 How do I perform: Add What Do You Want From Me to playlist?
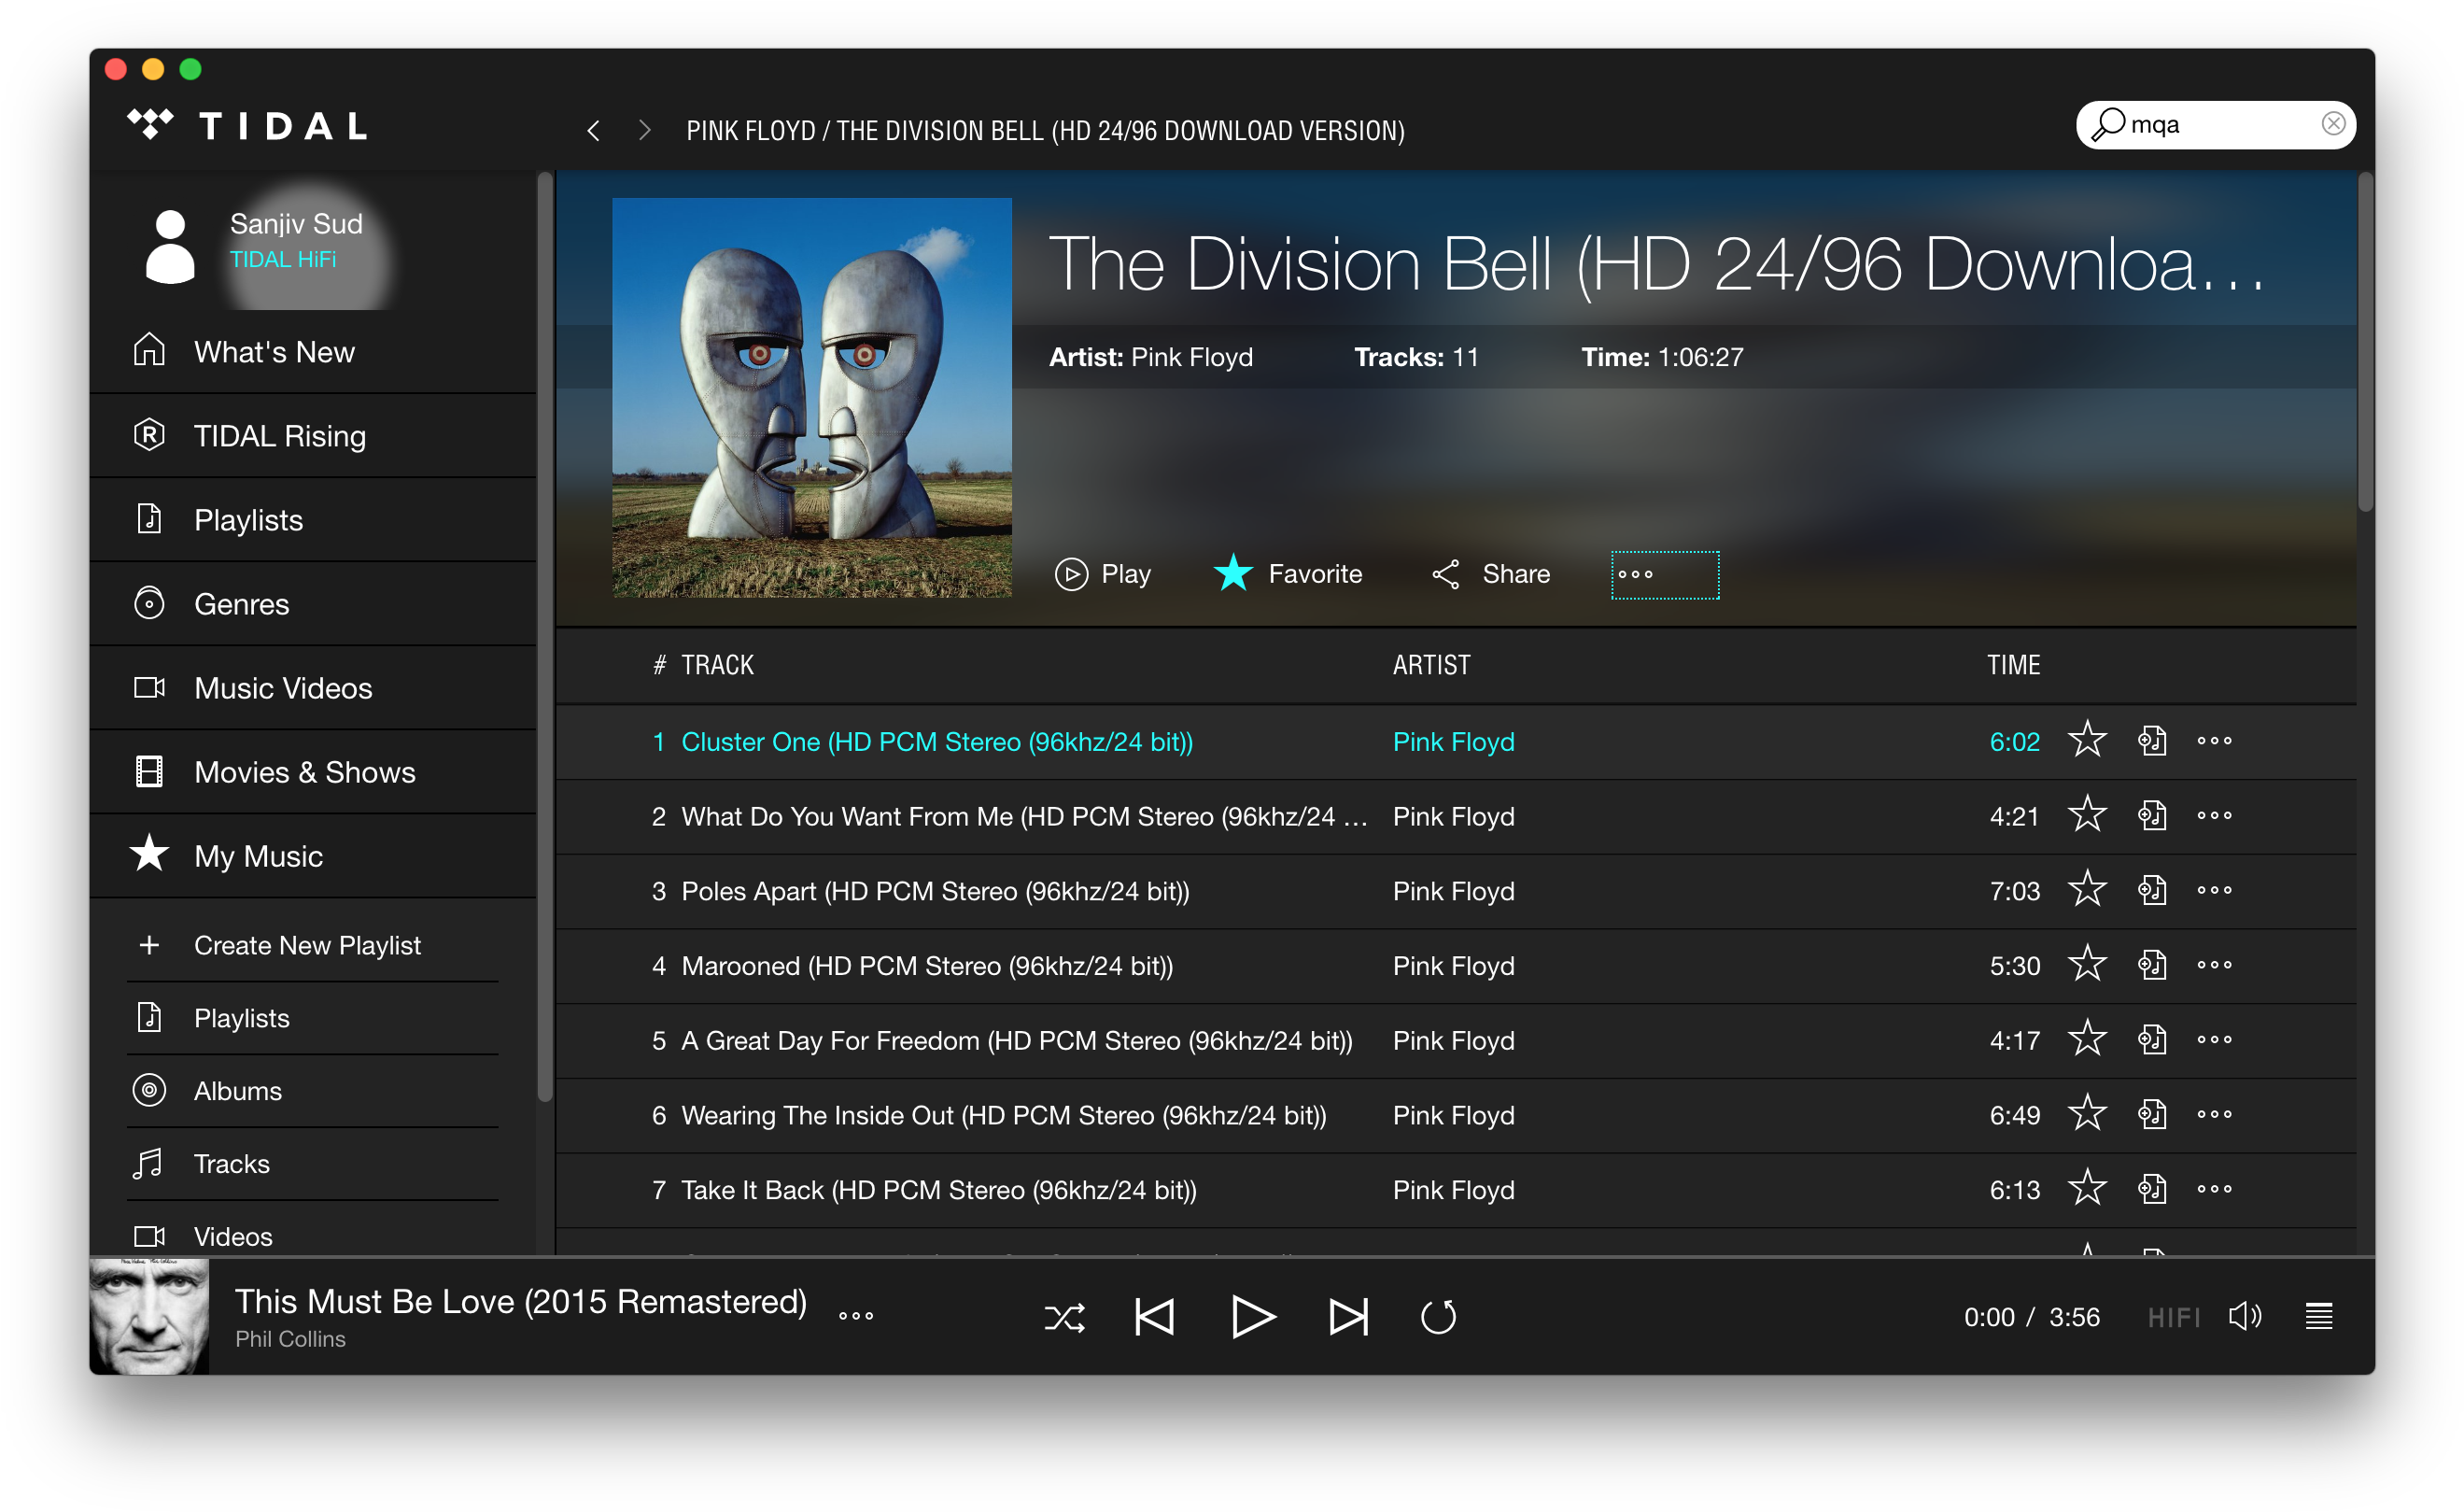[2152, 816]
